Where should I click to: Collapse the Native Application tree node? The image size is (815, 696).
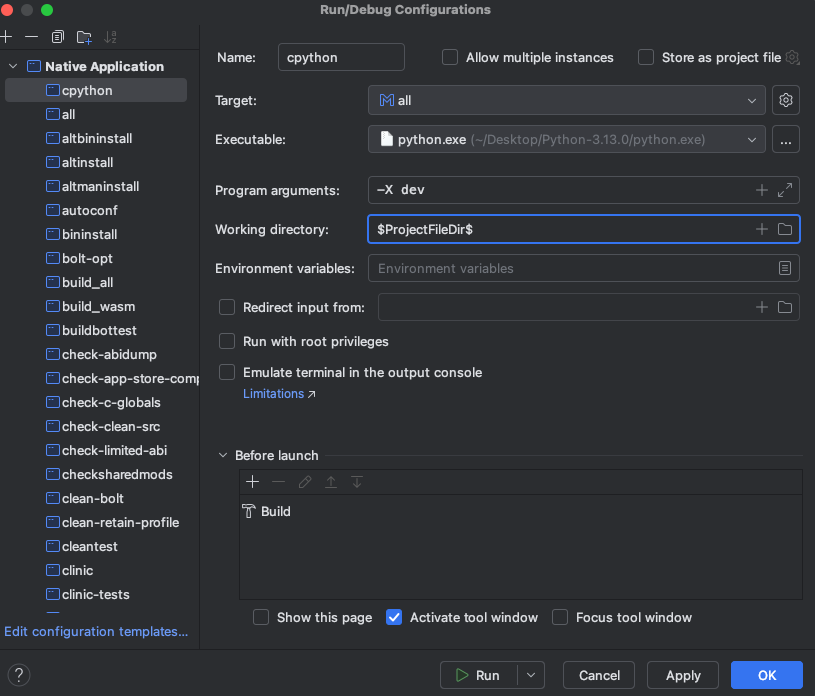(x=13, y=67)
